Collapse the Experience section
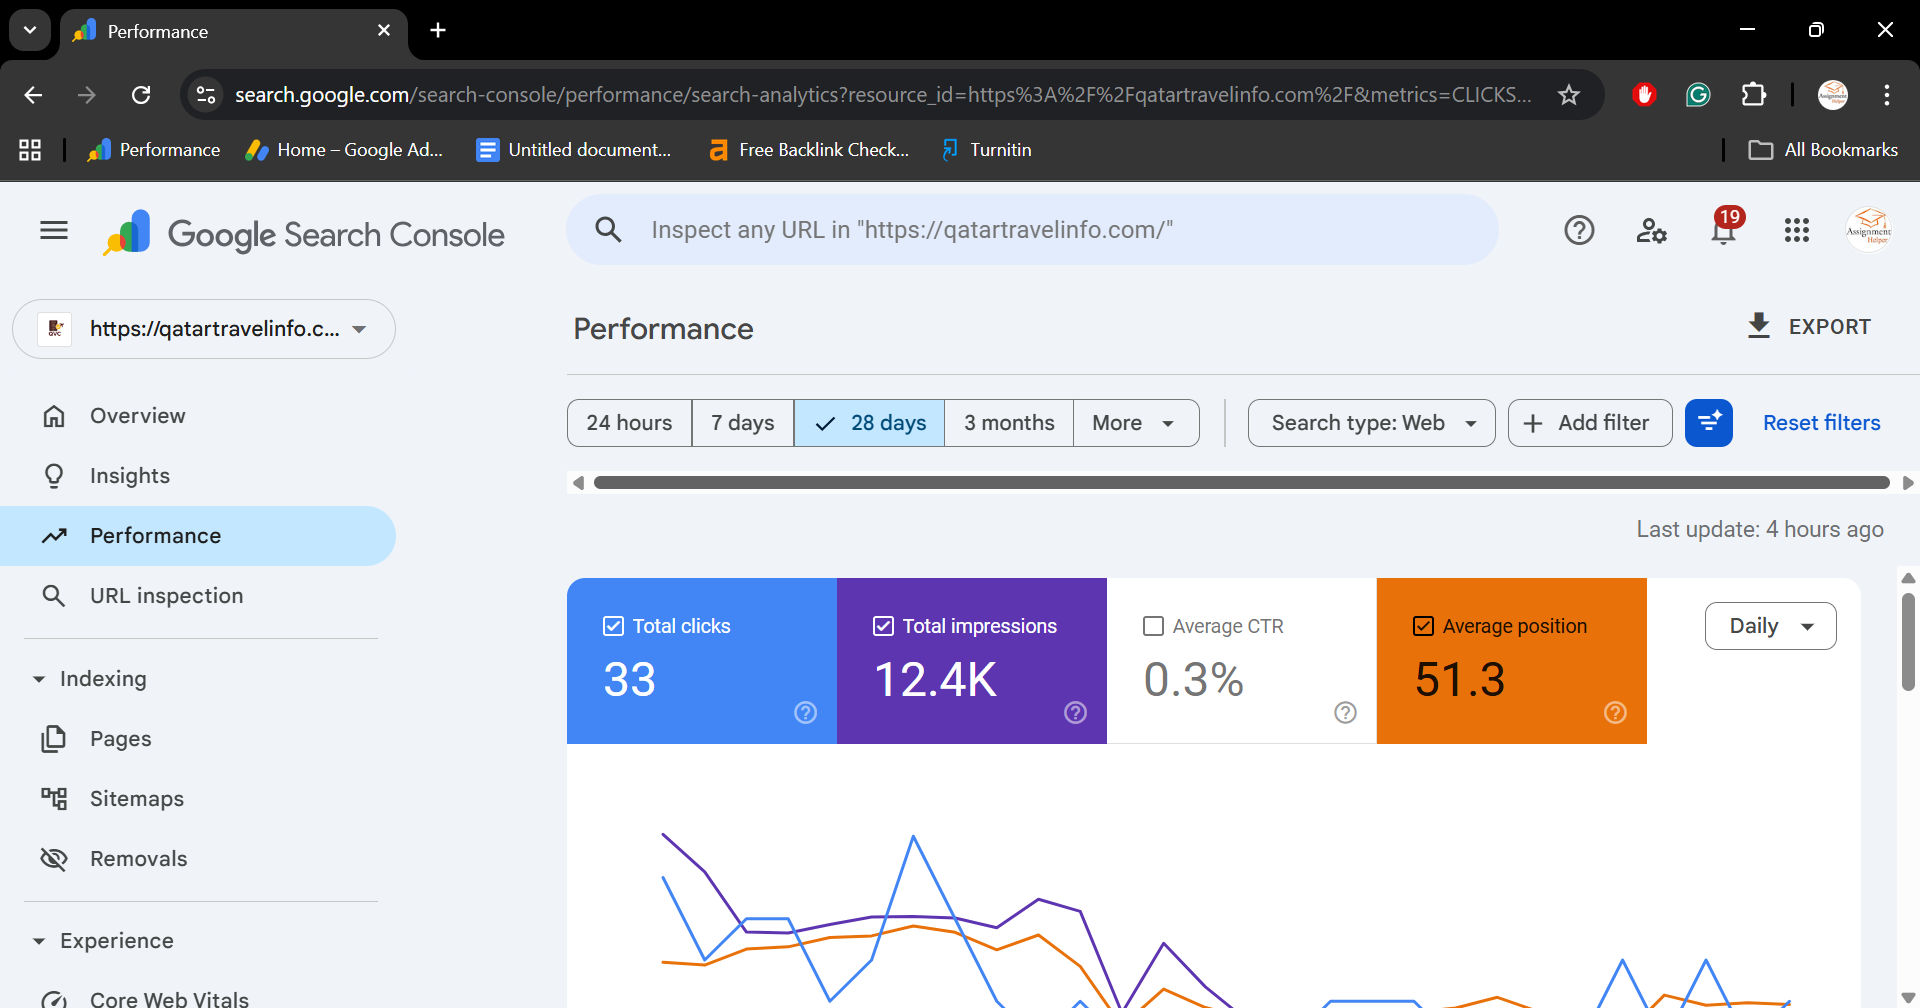The height and width of the screenshot is (1008, 1920). coord(39,941)
